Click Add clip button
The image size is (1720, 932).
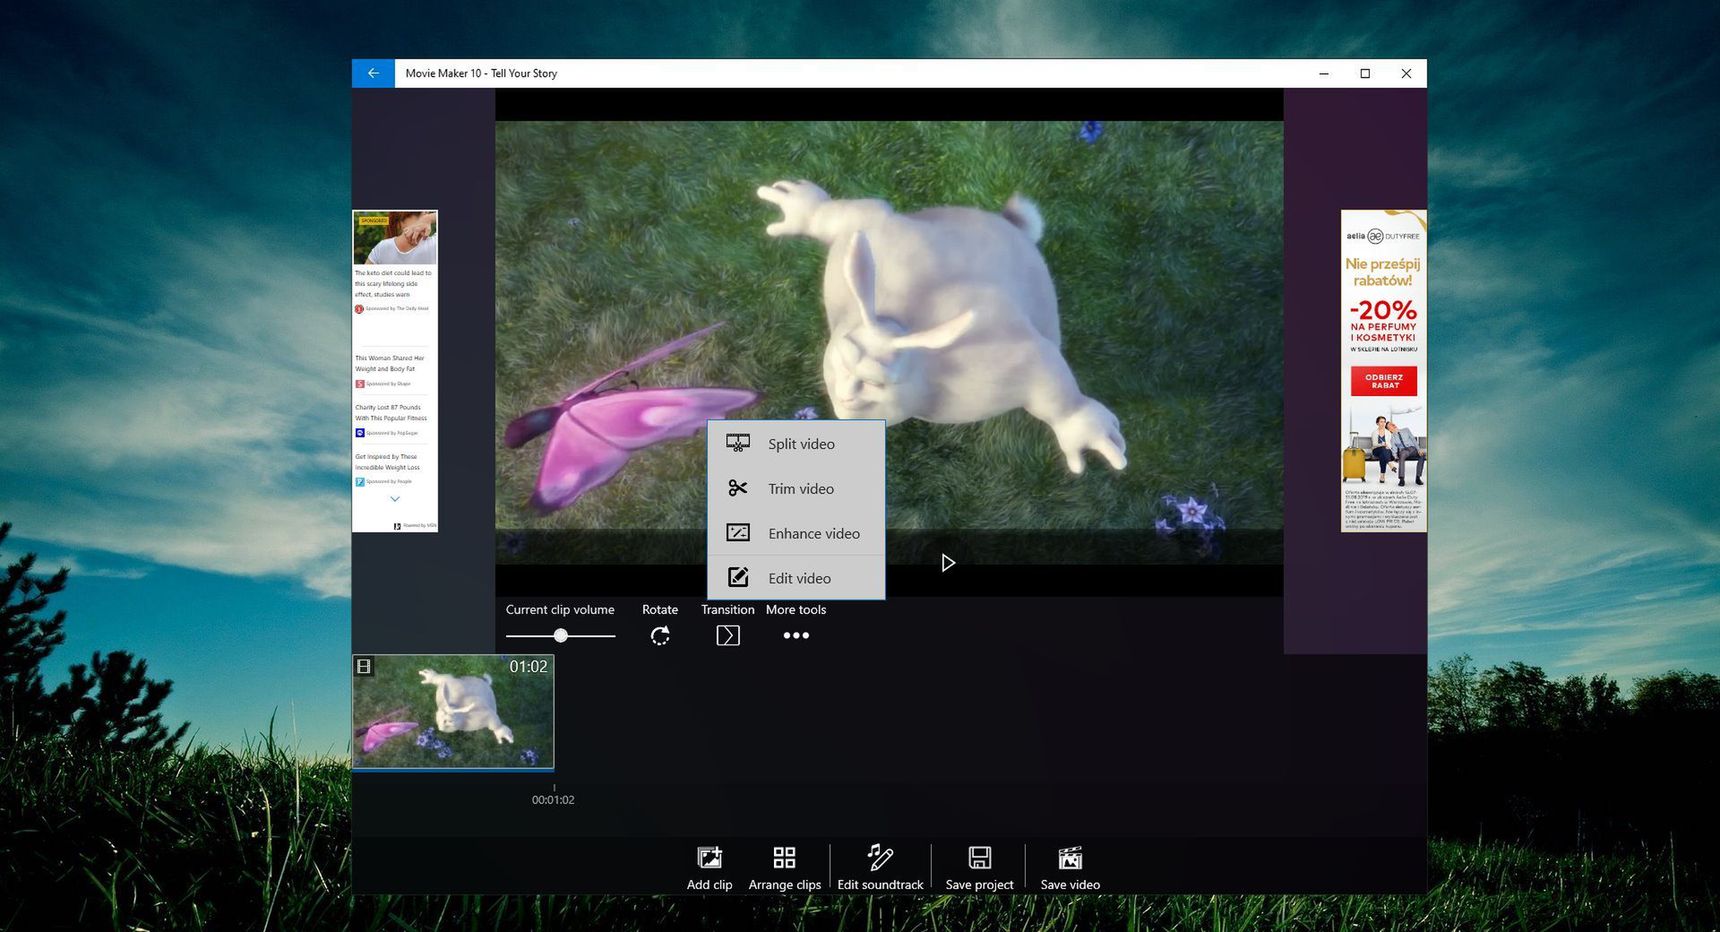click(709, 867)
